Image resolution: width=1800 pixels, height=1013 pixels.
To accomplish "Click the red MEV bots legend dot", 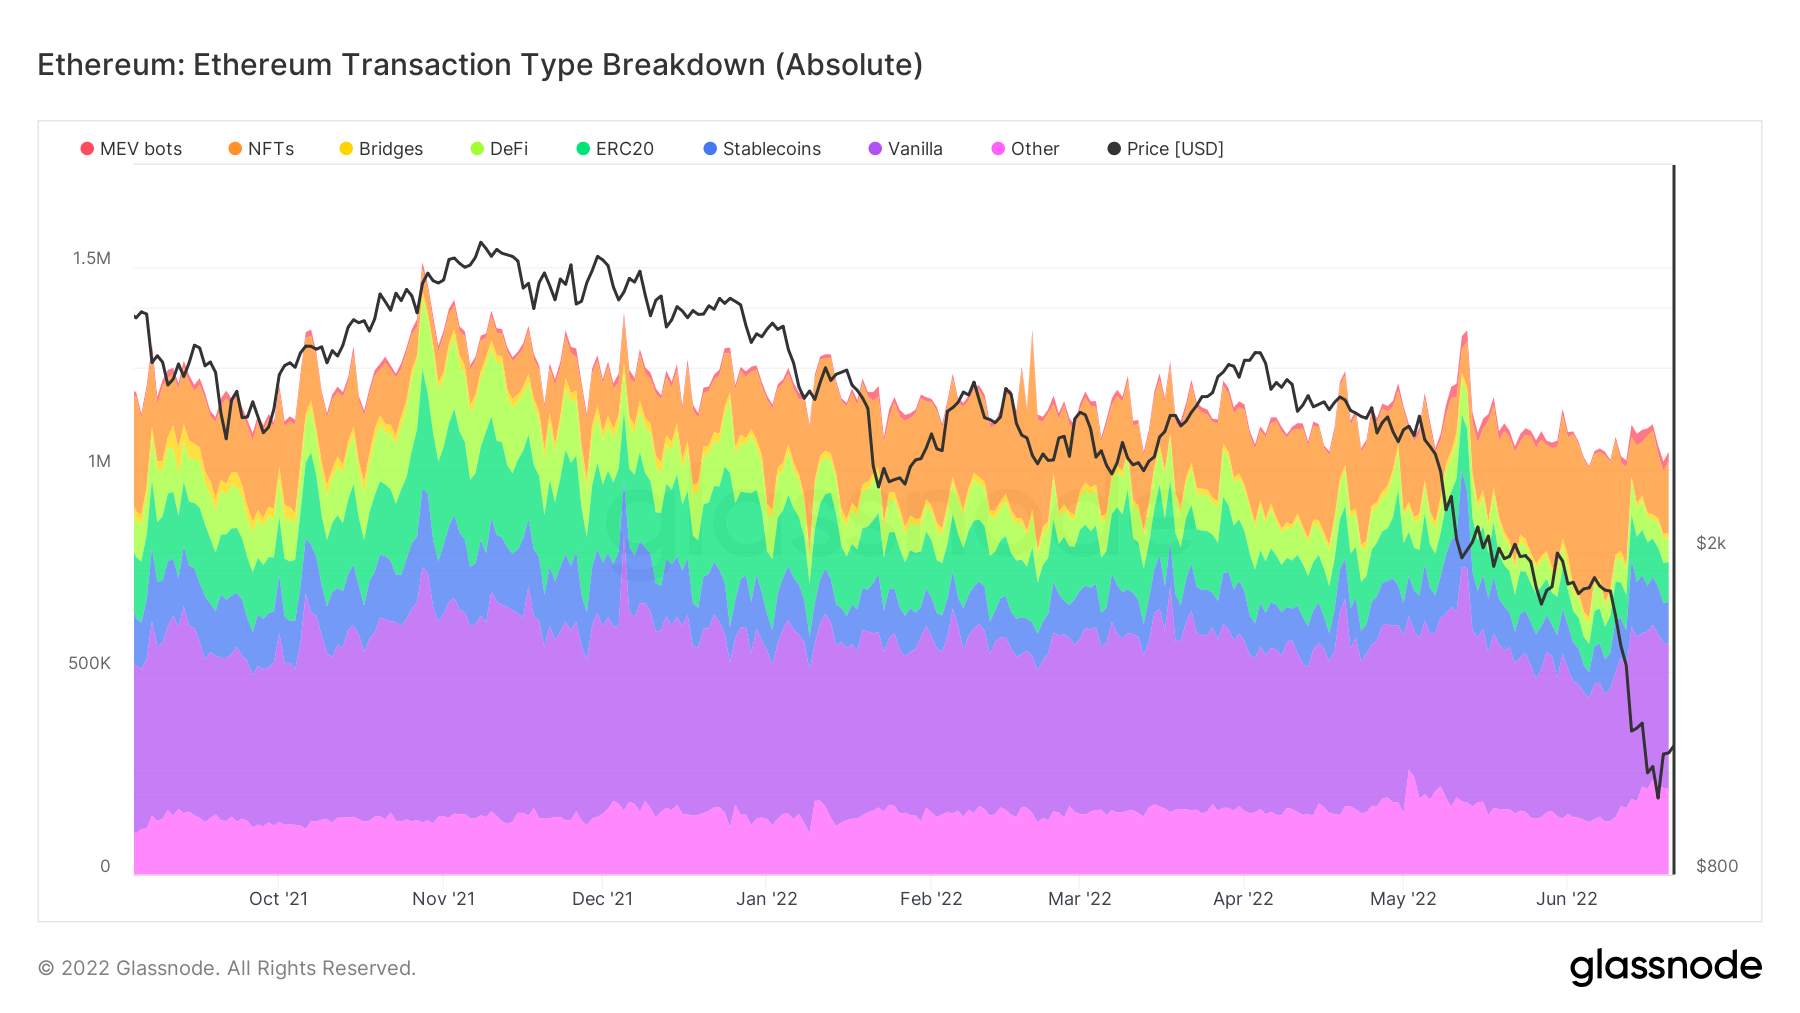I will pos(87,149).
